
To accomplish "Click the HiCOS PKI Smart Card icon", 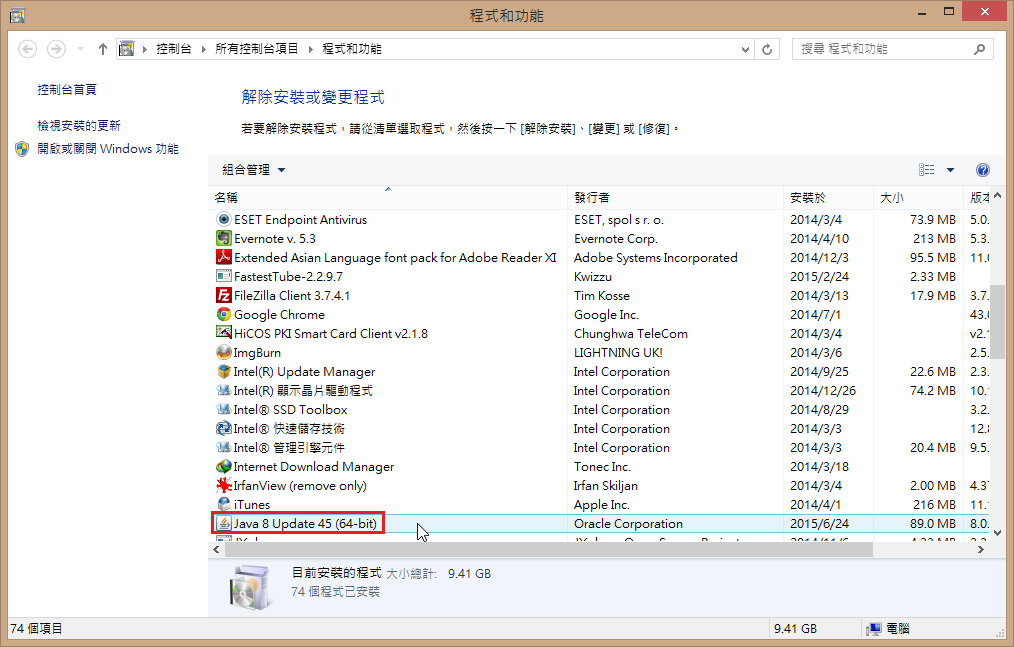I will (224, 333).
